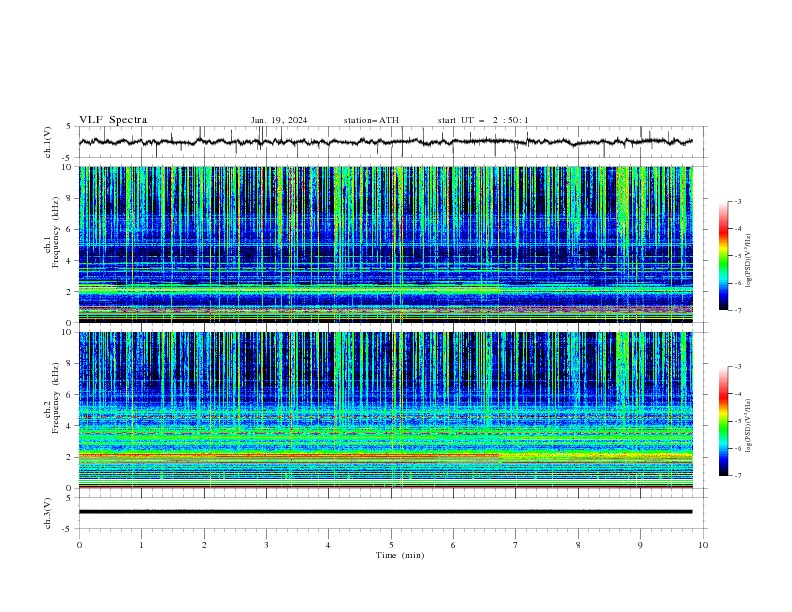Click the "-3" label on ch.1 color scale
This screenshot has height=612, width=792.
(x=738, y=201)
